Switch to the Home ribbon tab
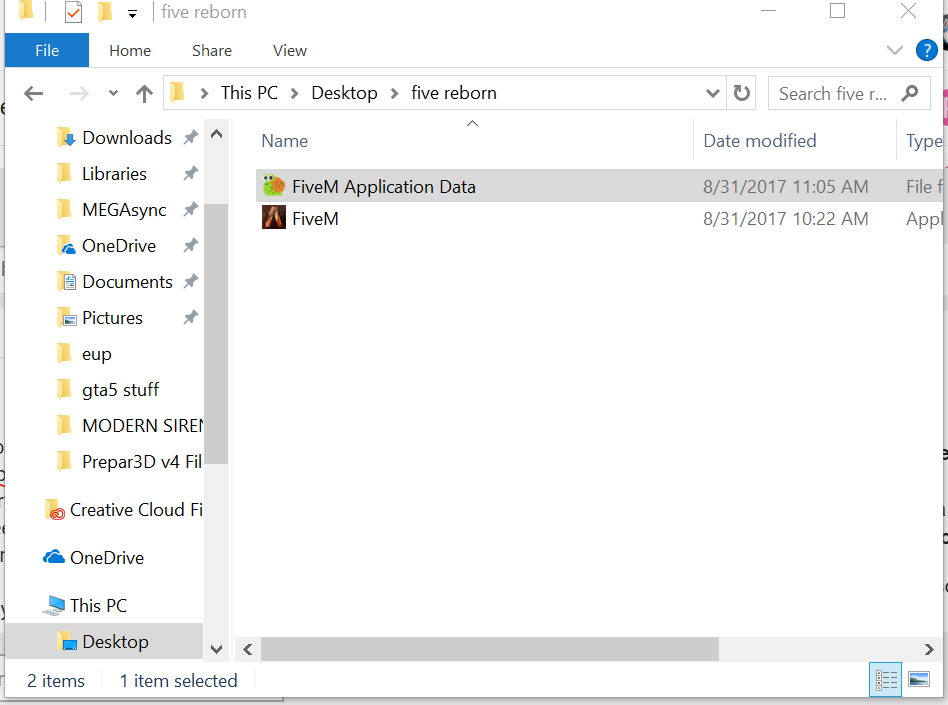 (x=130, y=51)
